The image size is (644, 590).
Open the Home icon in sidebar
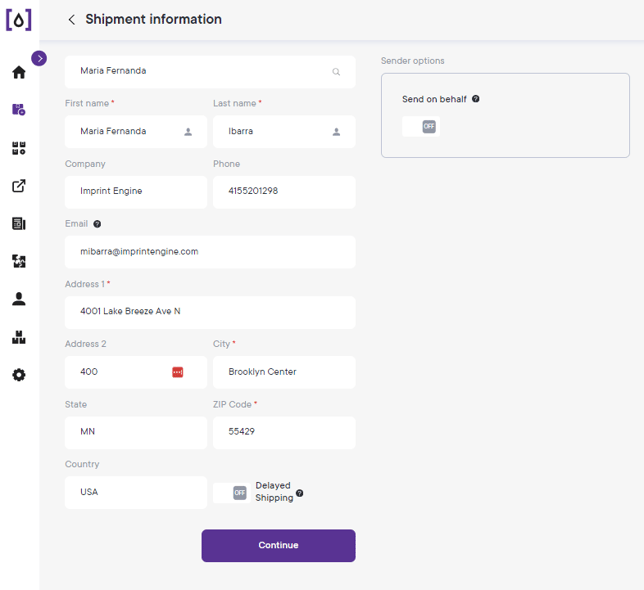(x=19, y=72)
